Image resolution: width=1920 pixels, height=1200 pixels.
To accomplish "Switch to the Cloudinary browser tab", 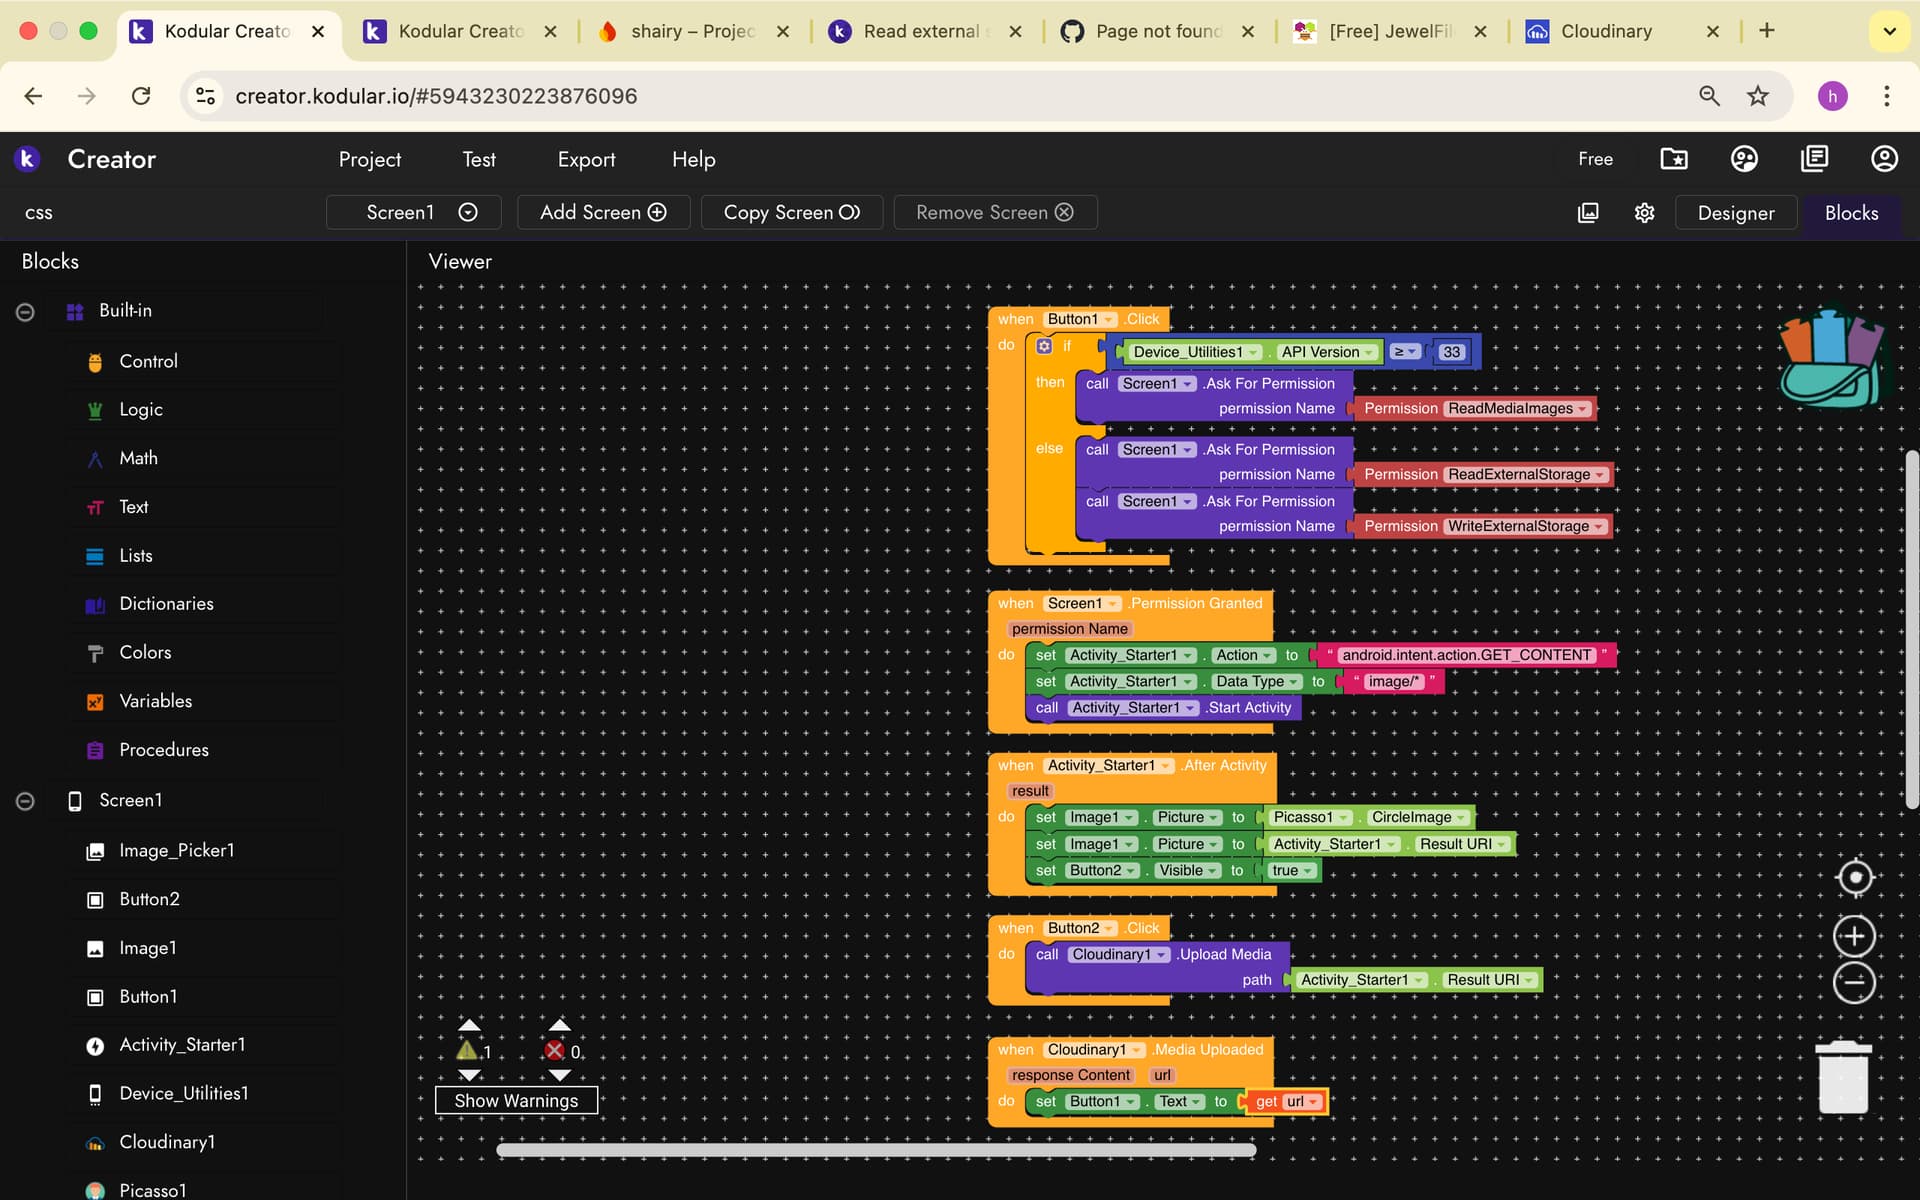I will coord(1605,31).
